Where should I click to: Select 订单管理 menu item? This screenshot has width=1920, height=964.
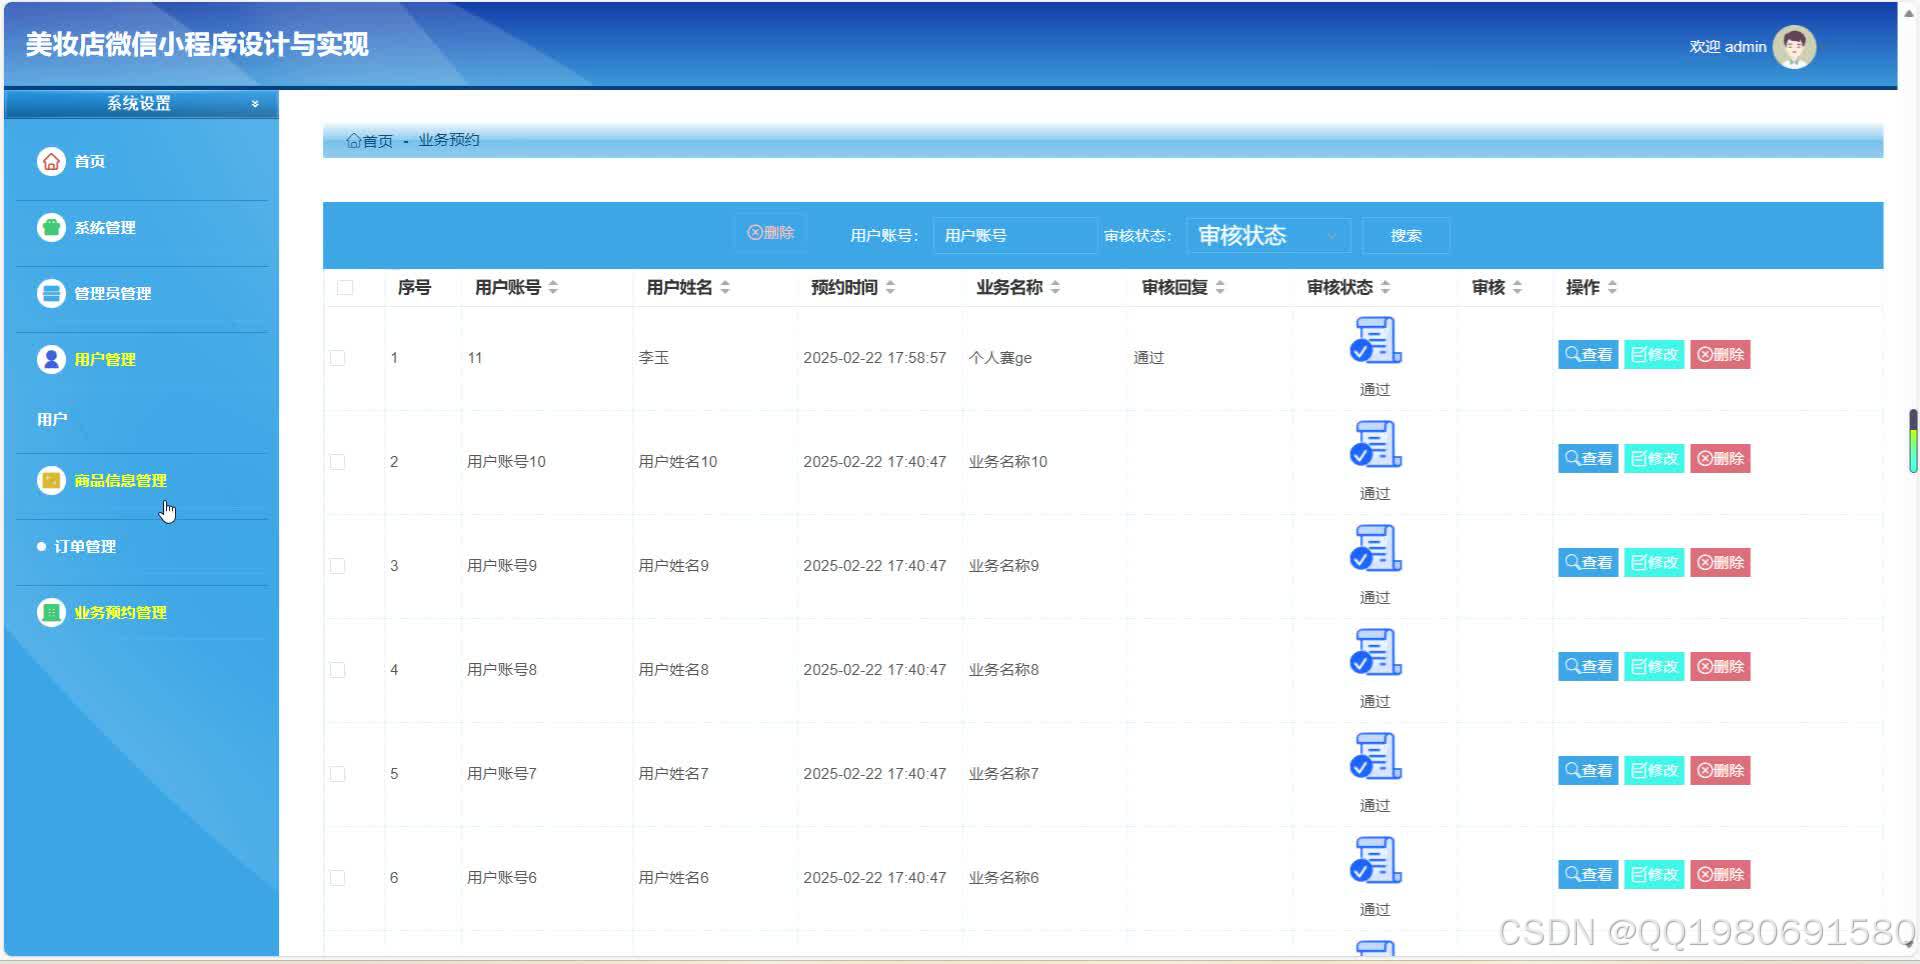click(84, 546)
